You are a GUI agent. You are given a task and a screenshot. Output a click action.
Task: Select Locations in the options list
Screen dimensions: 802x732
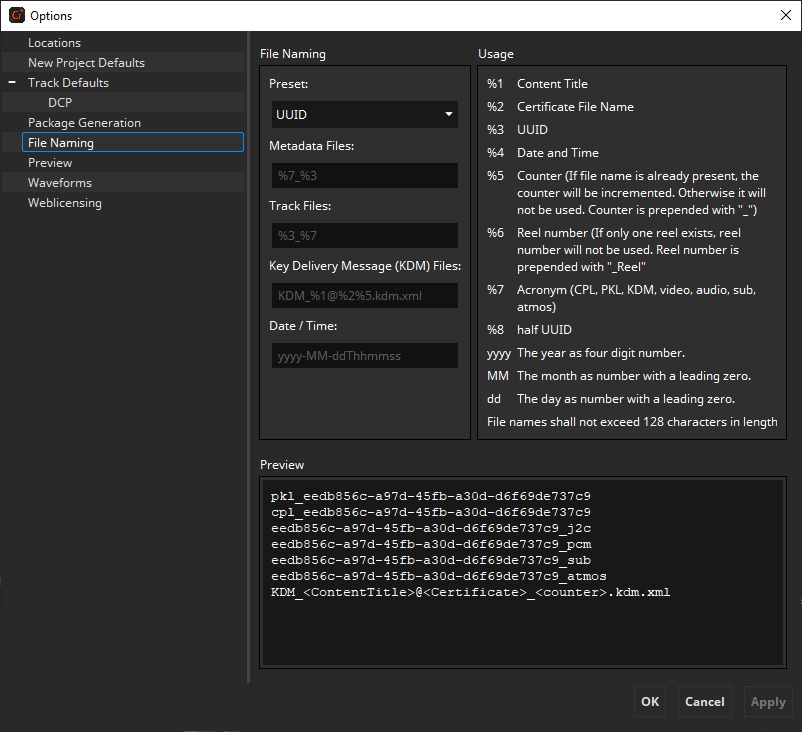point(54,43)
